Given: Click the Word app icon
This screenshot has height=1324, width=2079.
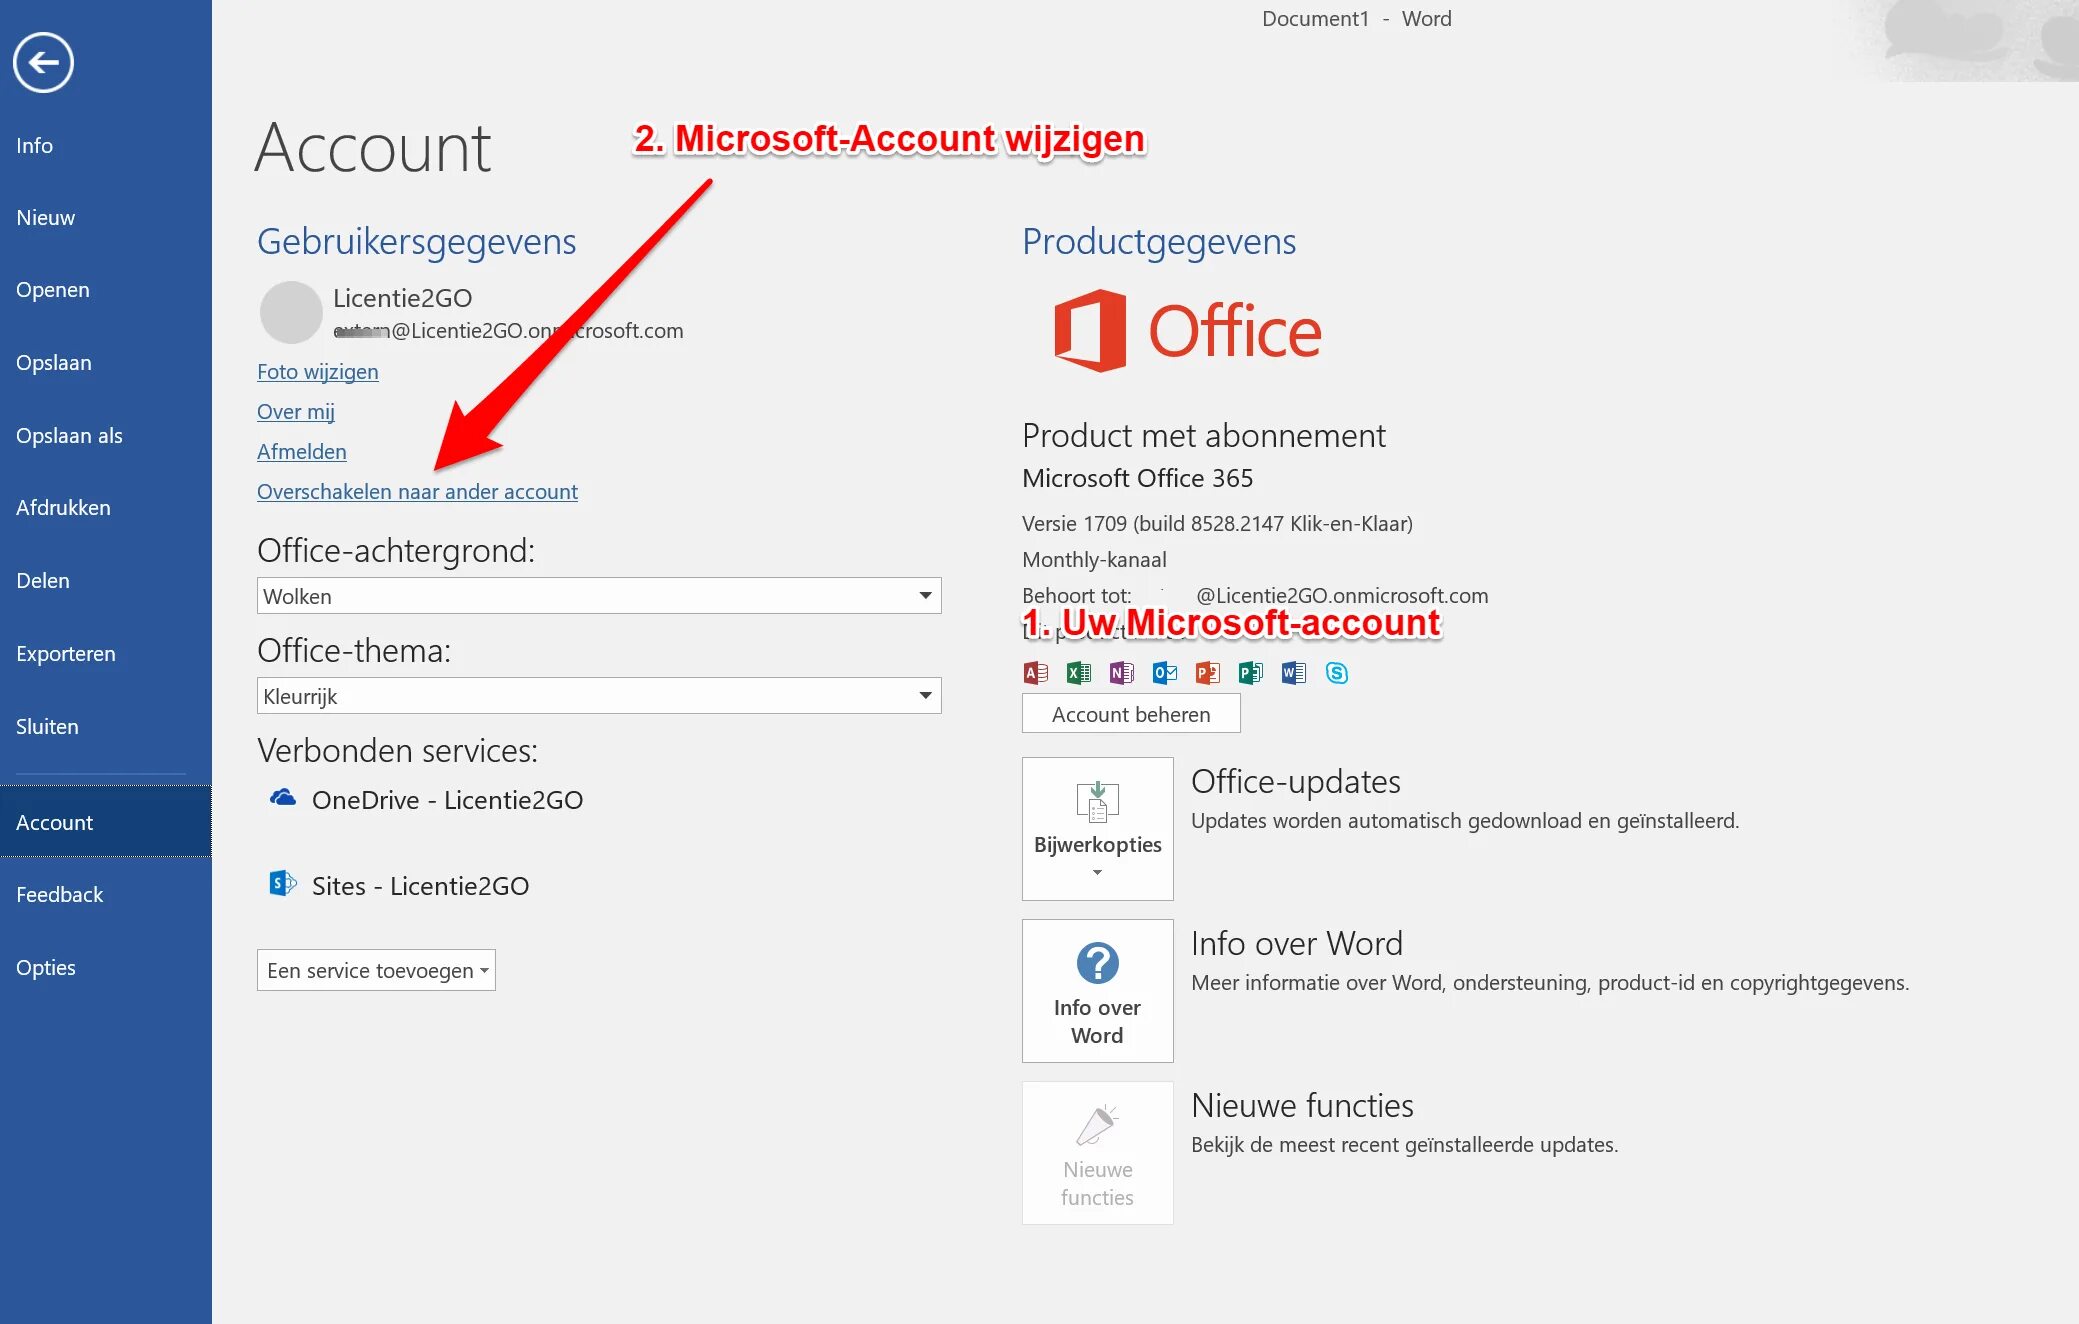Looking at the screenshot, I should click(1293, 673).
